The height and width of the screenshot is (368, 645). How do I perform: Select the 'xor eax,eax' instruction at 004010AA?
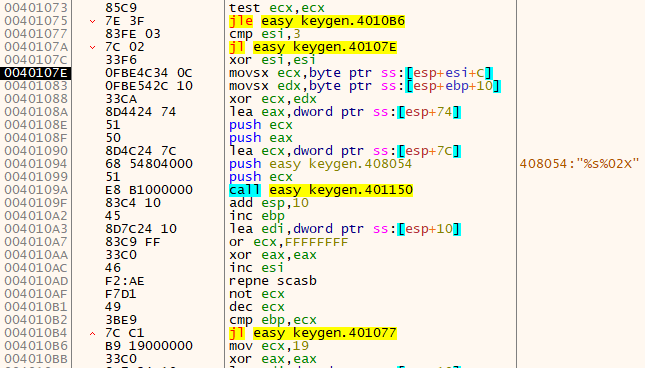(273, 255)
